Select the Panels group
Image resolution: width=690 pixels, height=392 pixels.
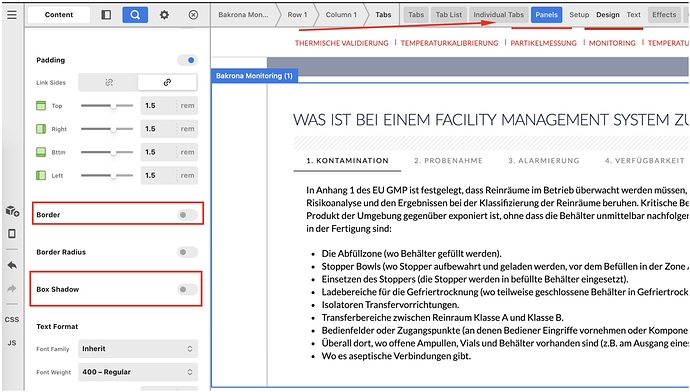pyautogui.click(x=547, y=15)
